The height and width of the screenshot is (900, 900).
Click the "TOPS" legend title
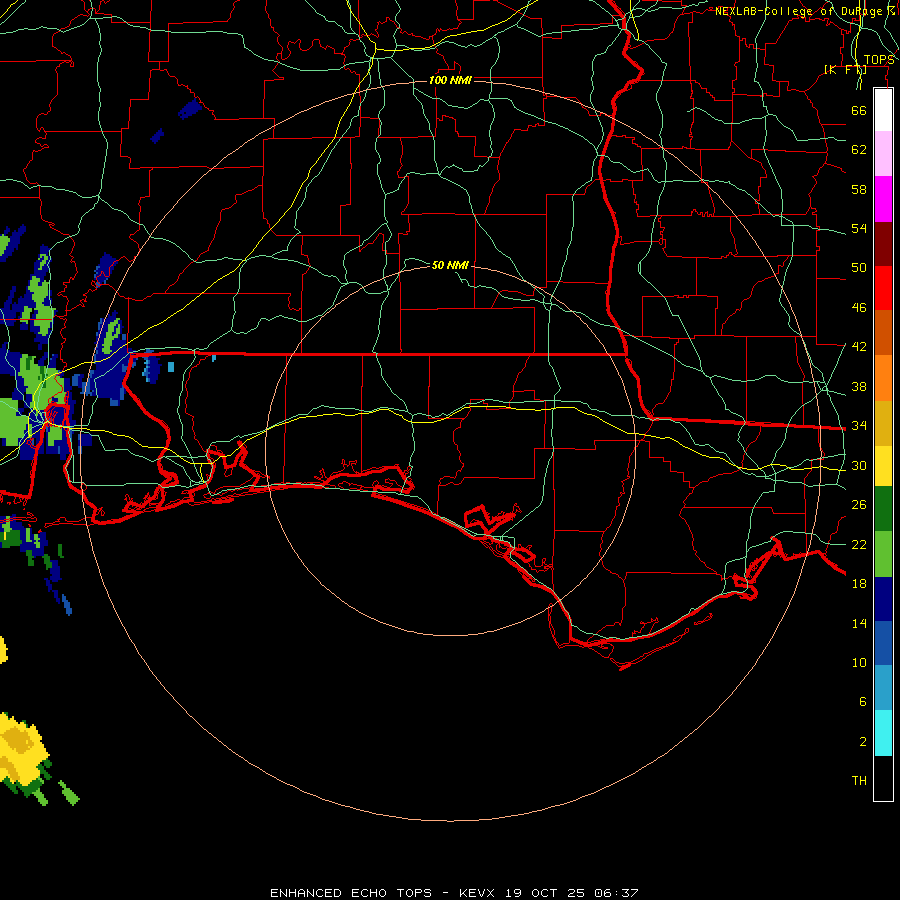879,60
